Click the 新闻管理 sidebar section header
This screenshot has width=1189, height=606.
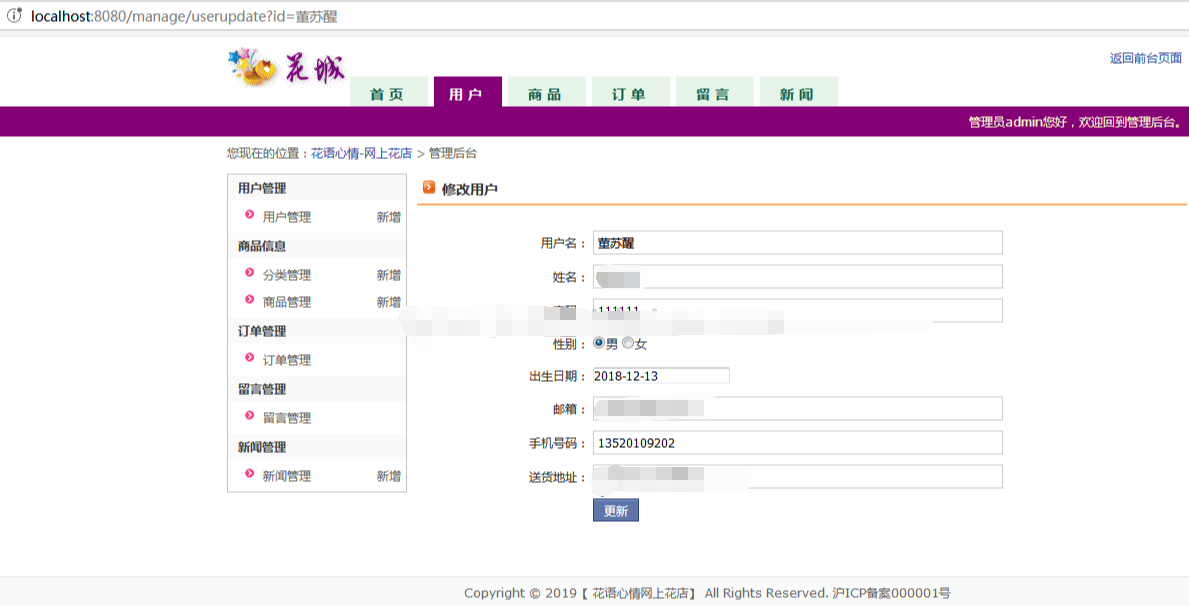262,447
